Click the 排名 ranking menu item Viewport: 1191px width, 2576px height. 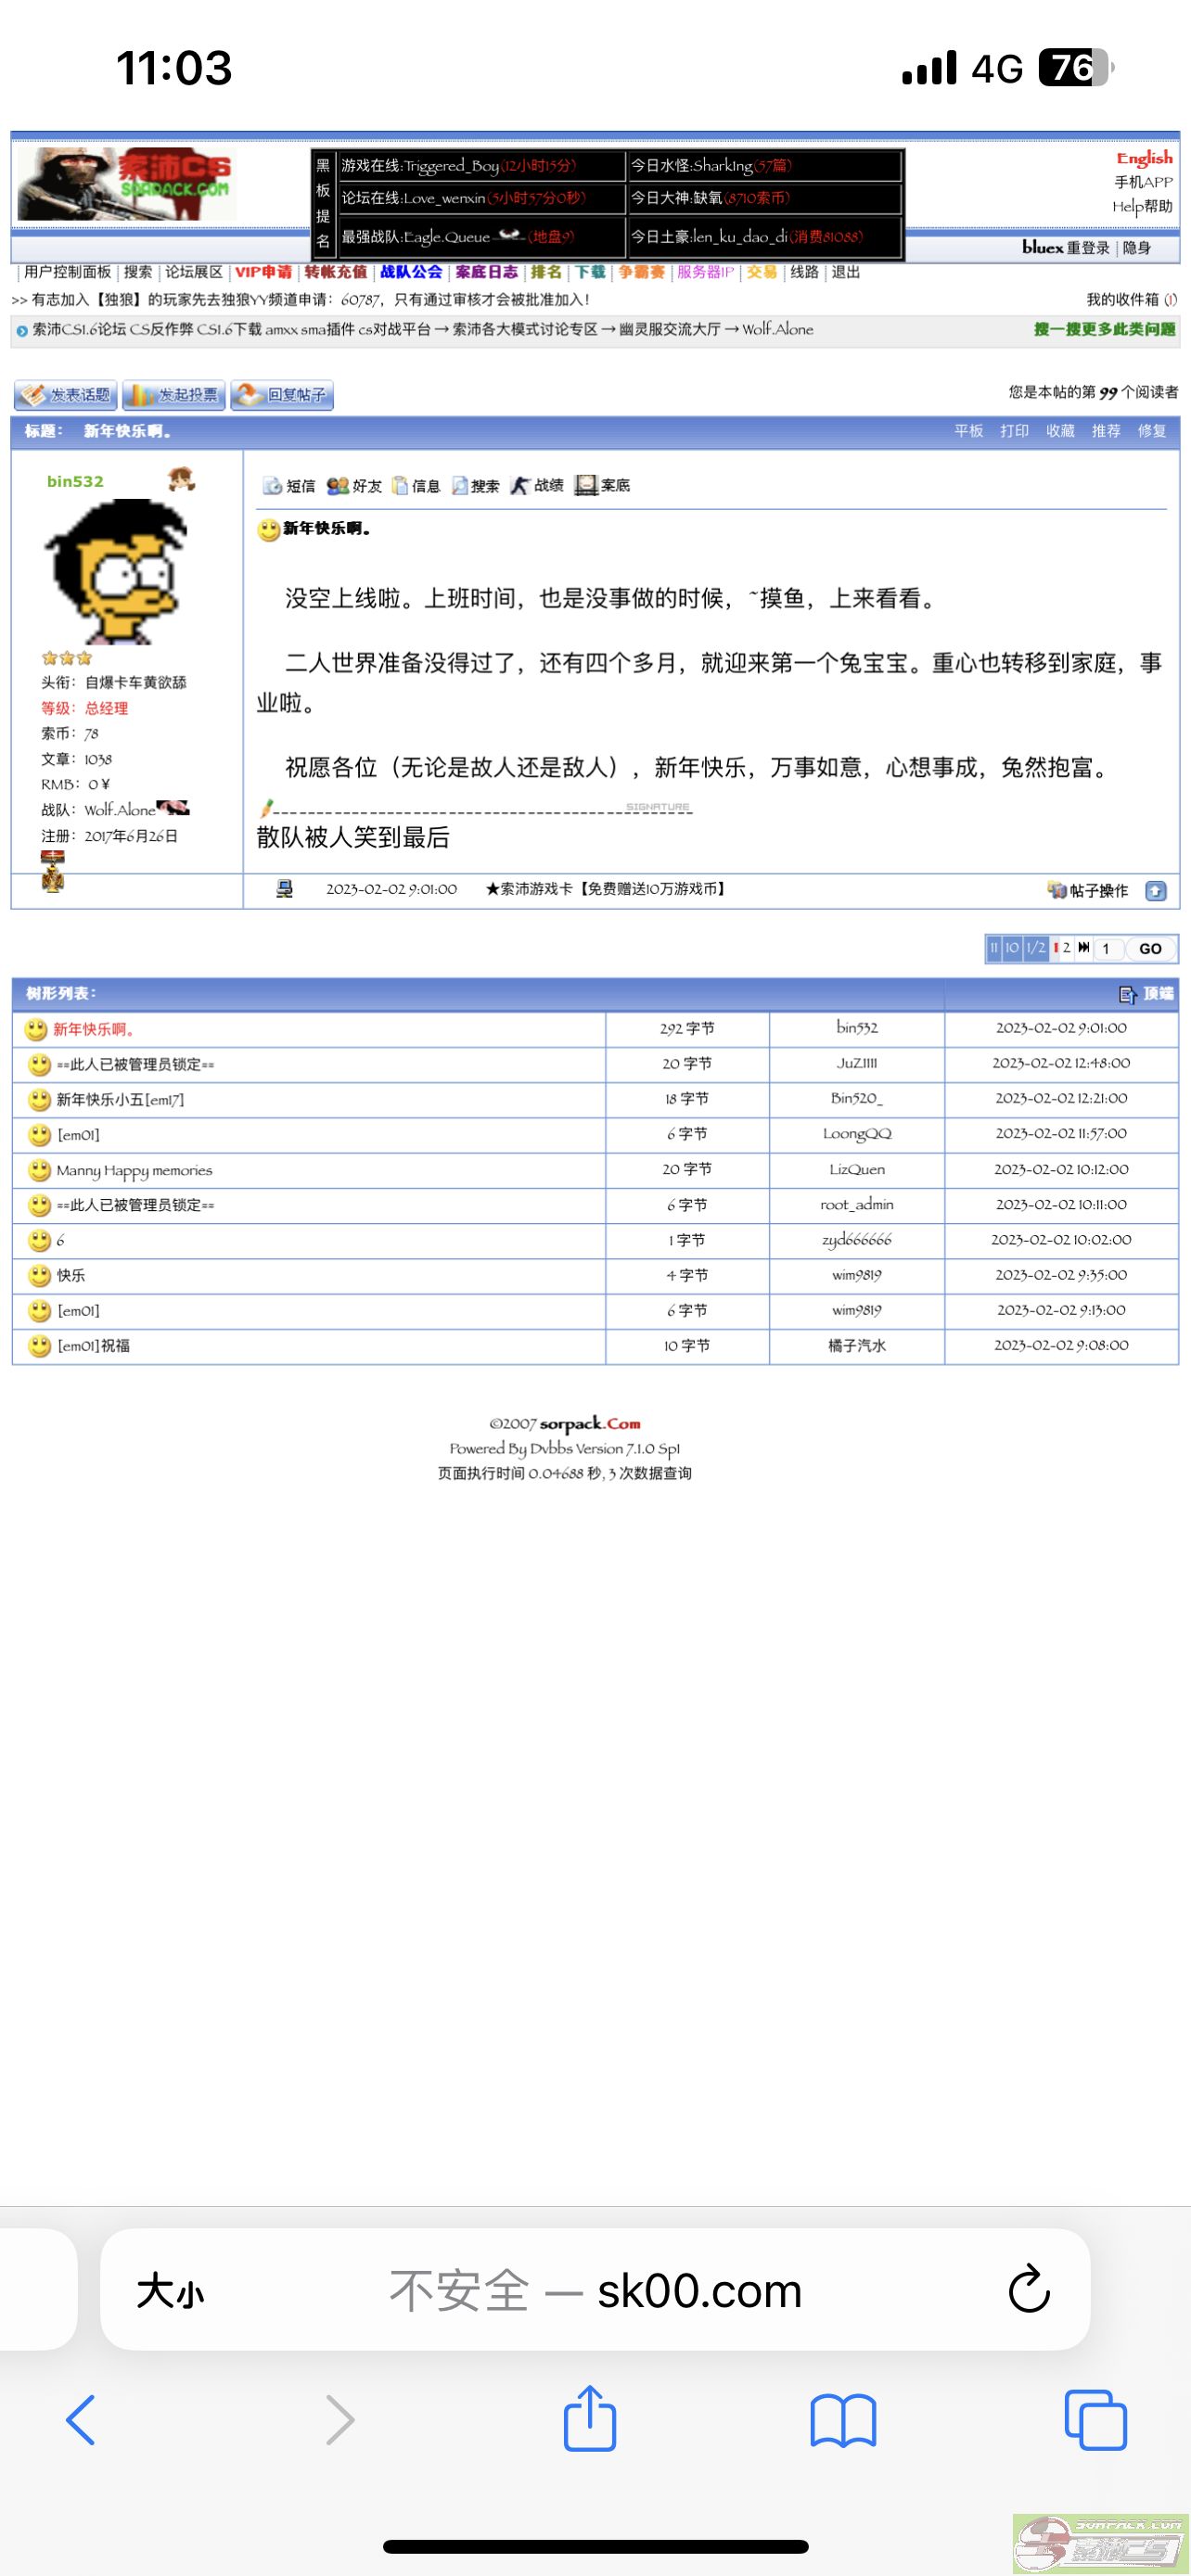coord(546,272)
